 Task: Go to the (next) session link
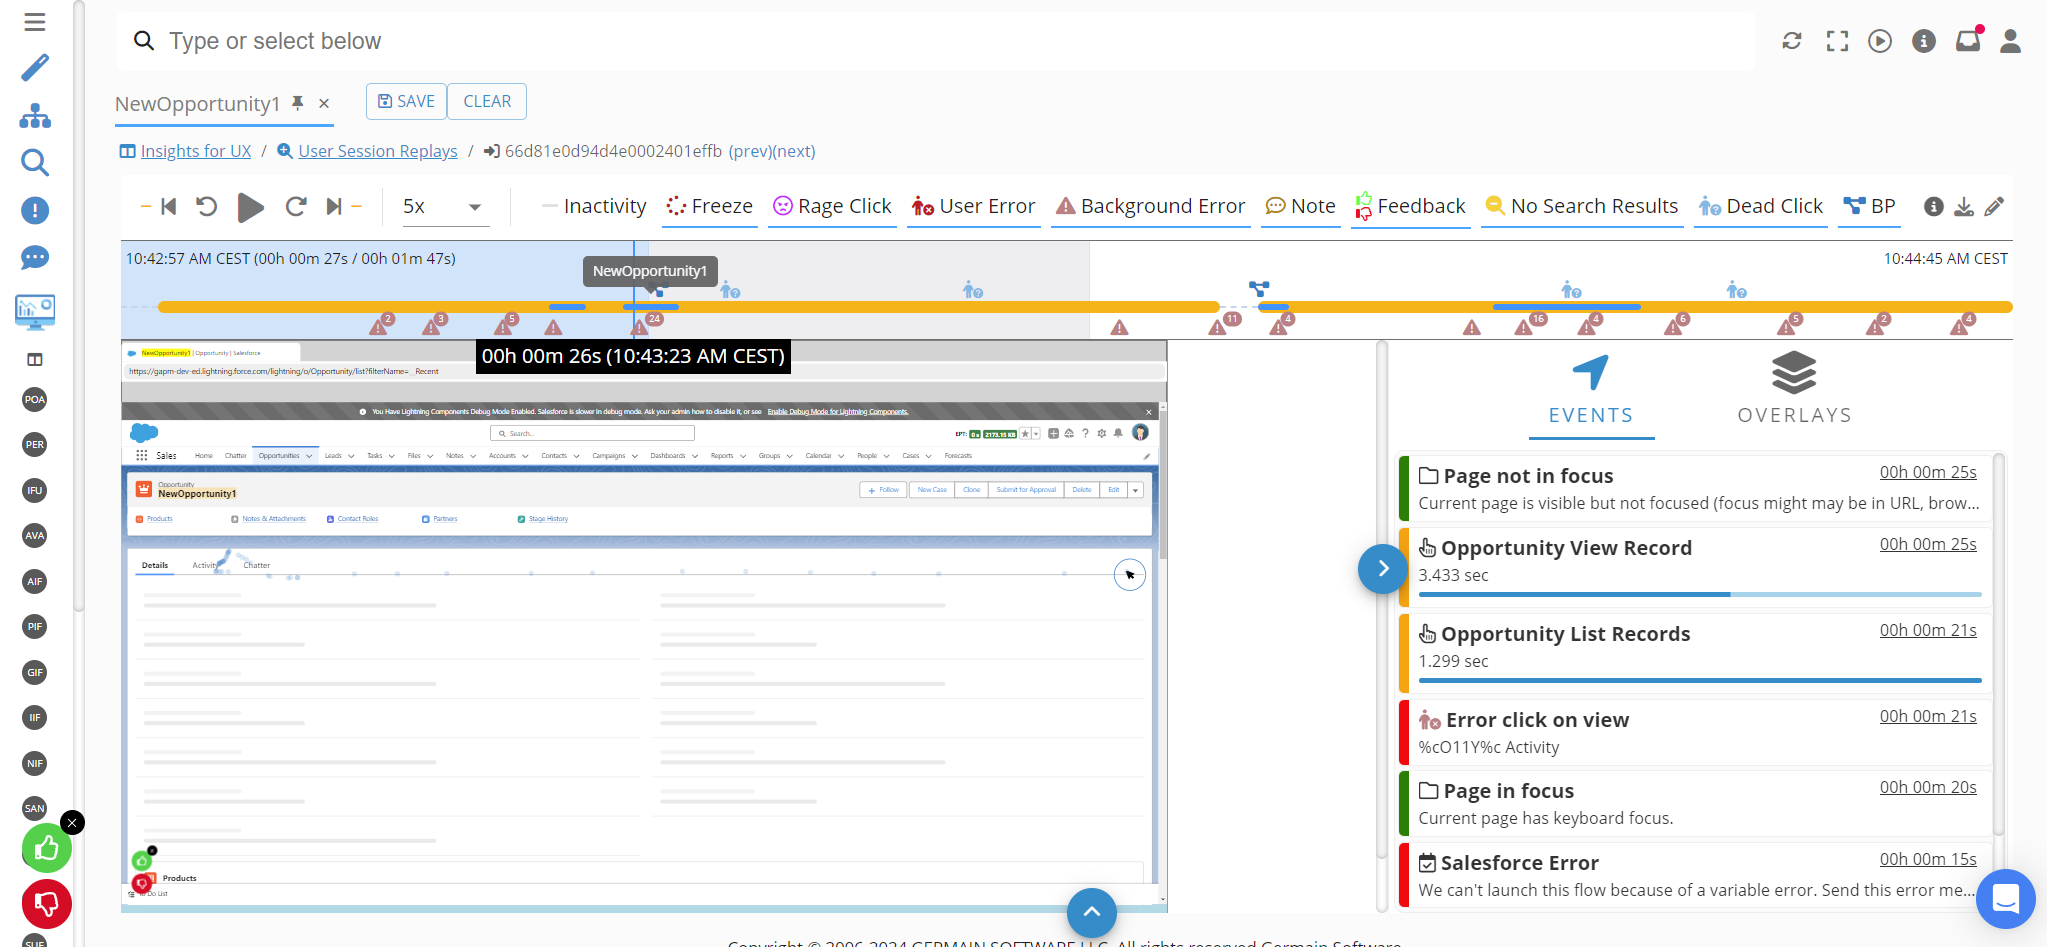795,151
